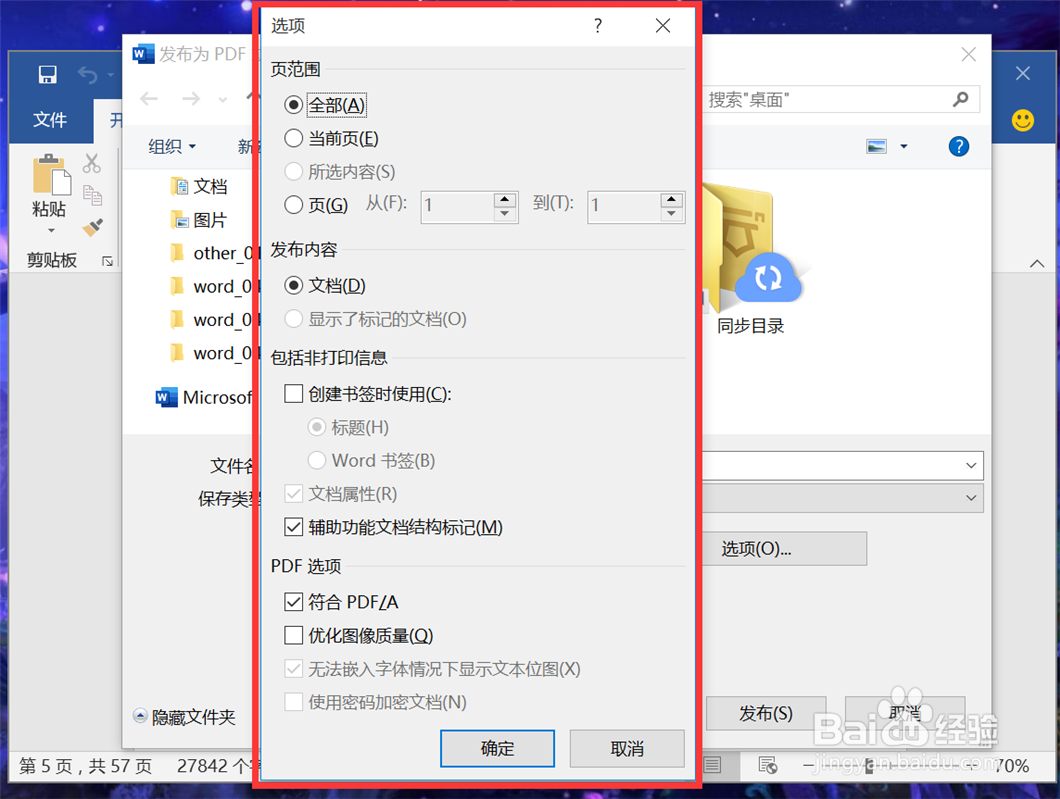Click the change view icon on the toolbar
Viewport: 1060px width, 799px height.
coord(876,146)
